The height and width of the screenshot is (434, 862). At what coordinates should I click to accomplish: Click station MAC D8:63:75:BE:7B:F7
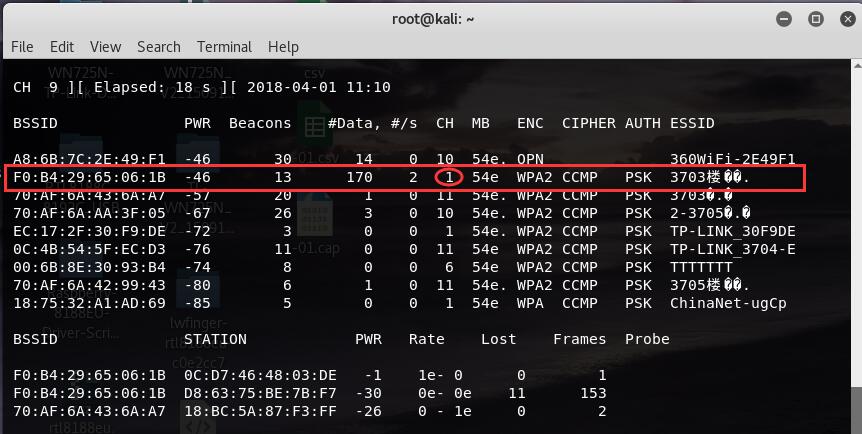point(260,393)
